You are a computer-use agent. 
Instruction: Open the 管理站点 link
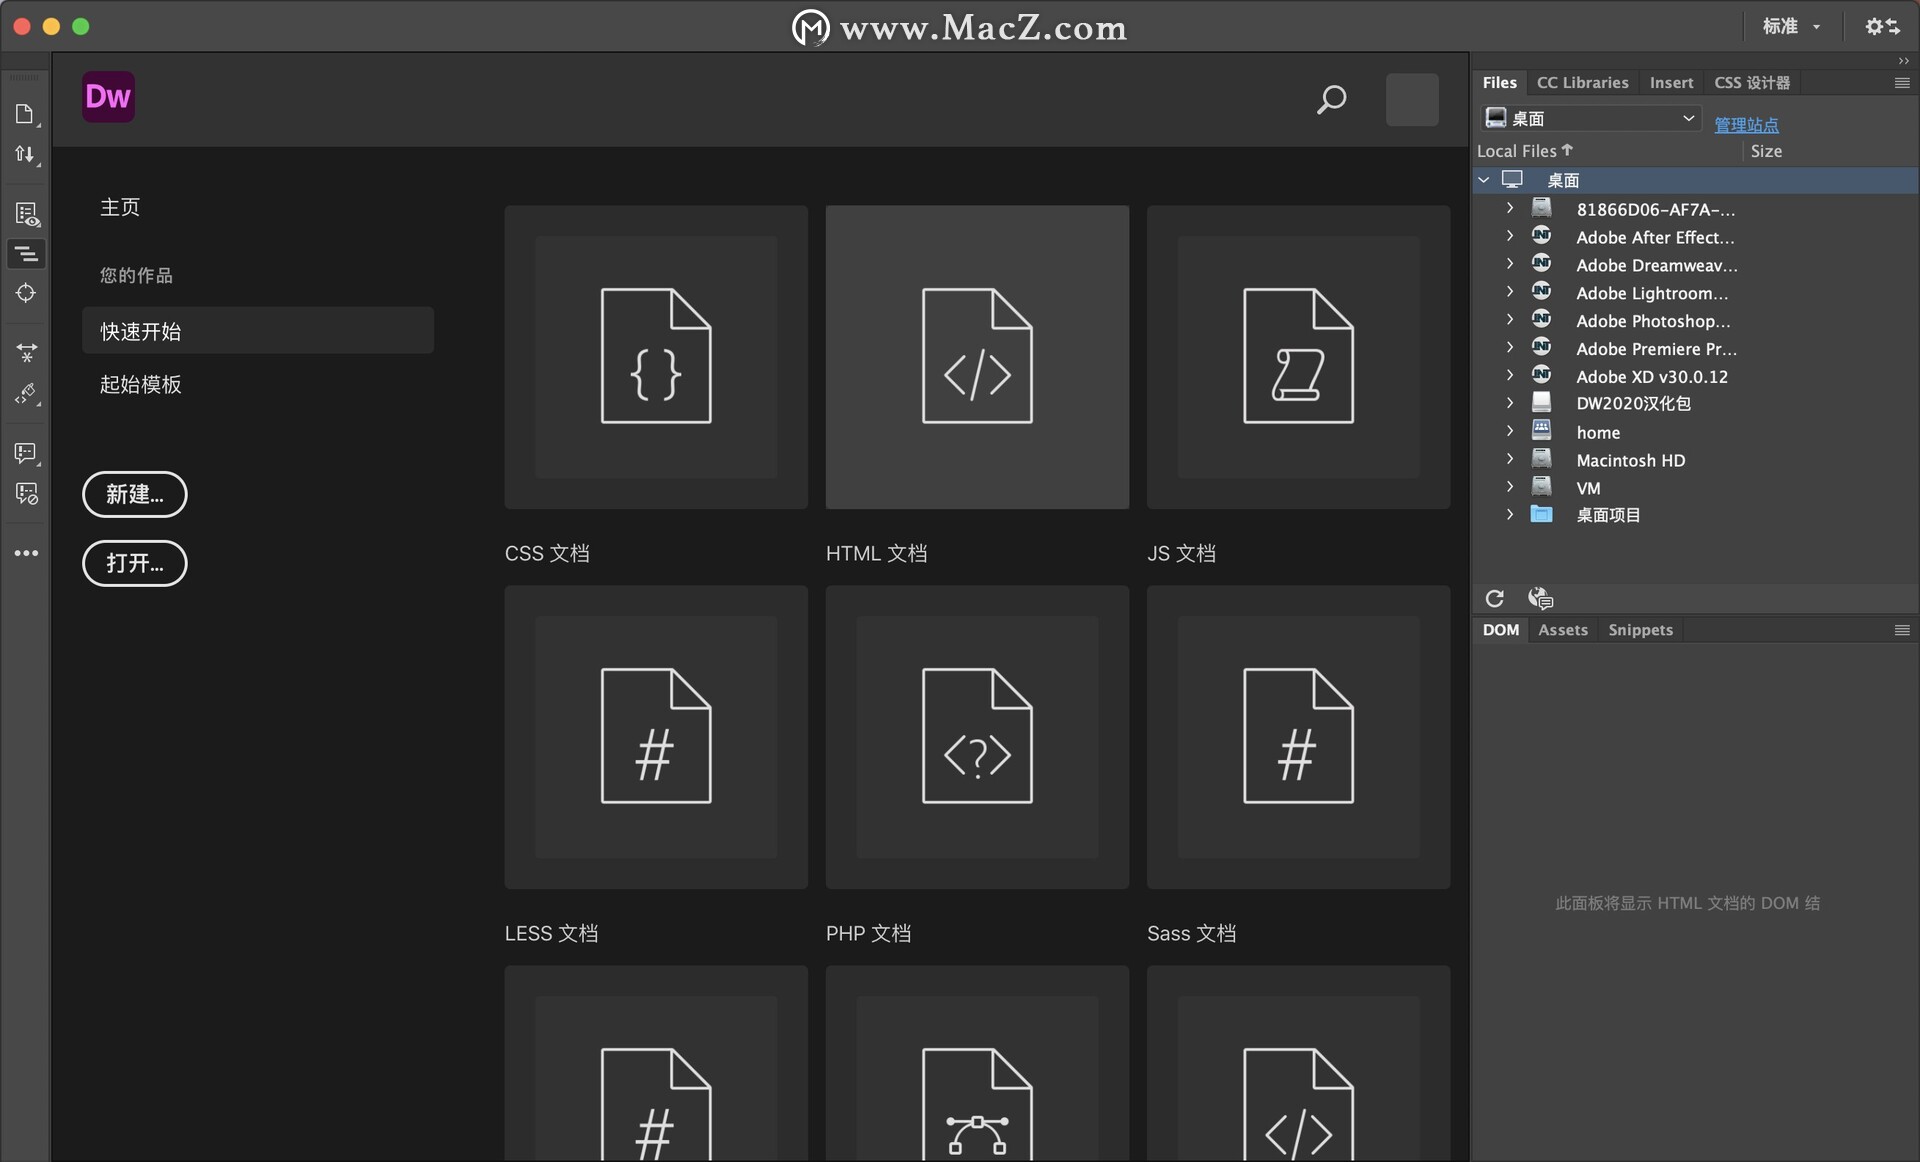click(x=1746, y=125)
